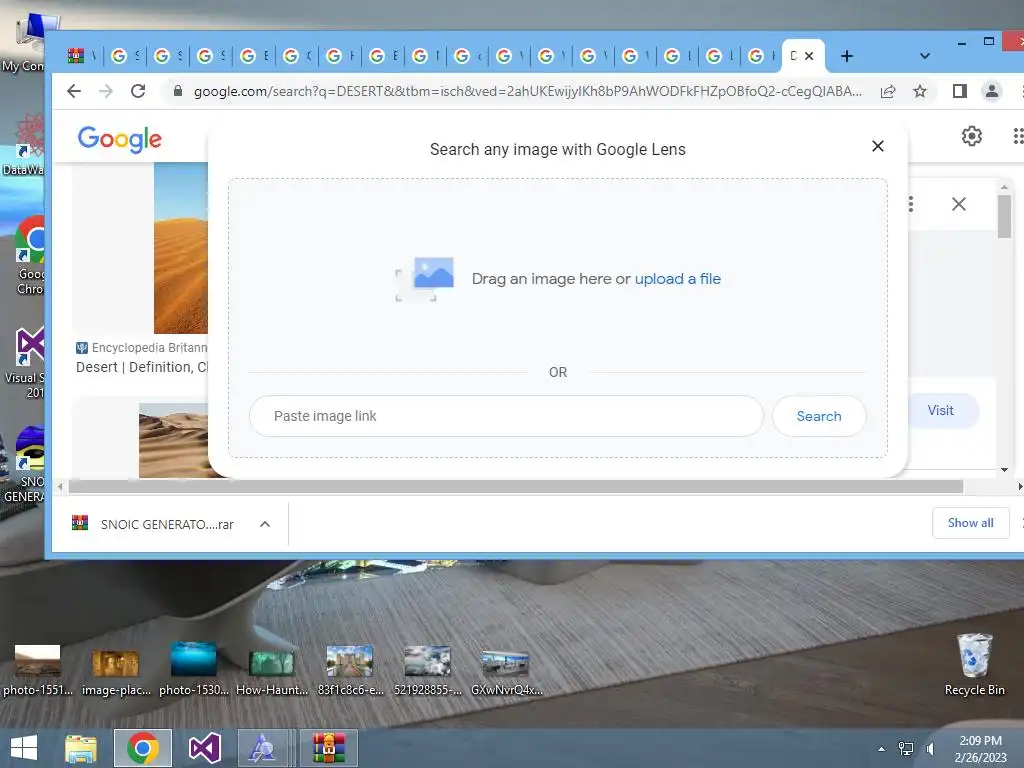Viewport: 1024px width, 768px height.
Task: Click the 'Desert | Definition' result title
Action: click(142, 367)
